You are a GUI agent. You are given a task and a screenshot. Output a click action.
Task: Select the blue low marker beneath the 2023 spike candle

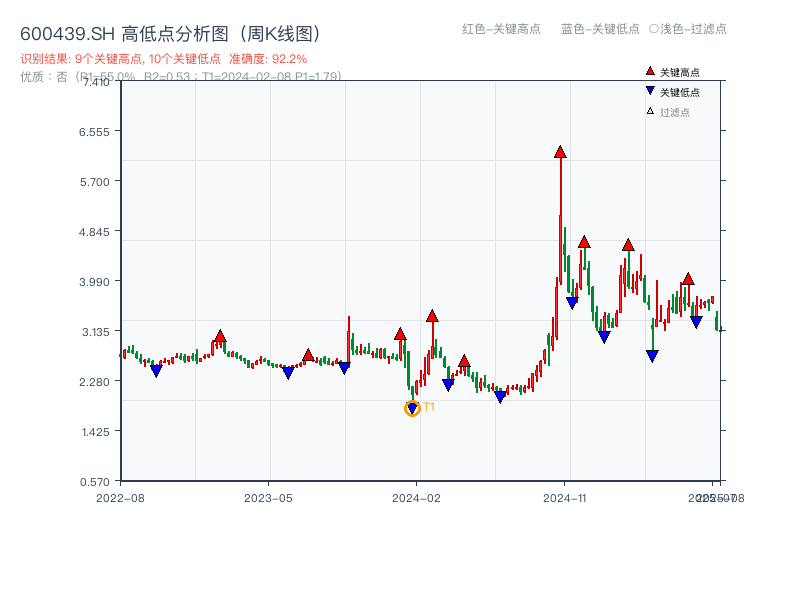[x=344, y=368]
